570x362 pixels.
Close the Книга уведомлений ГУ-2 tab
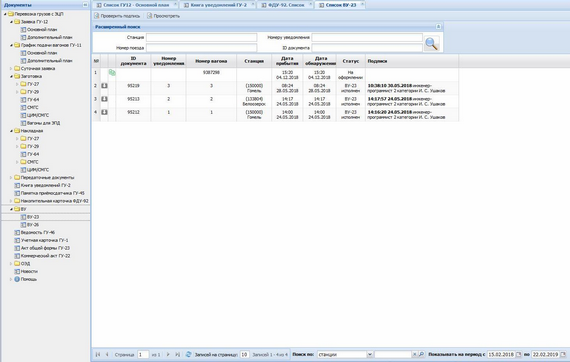253,4
